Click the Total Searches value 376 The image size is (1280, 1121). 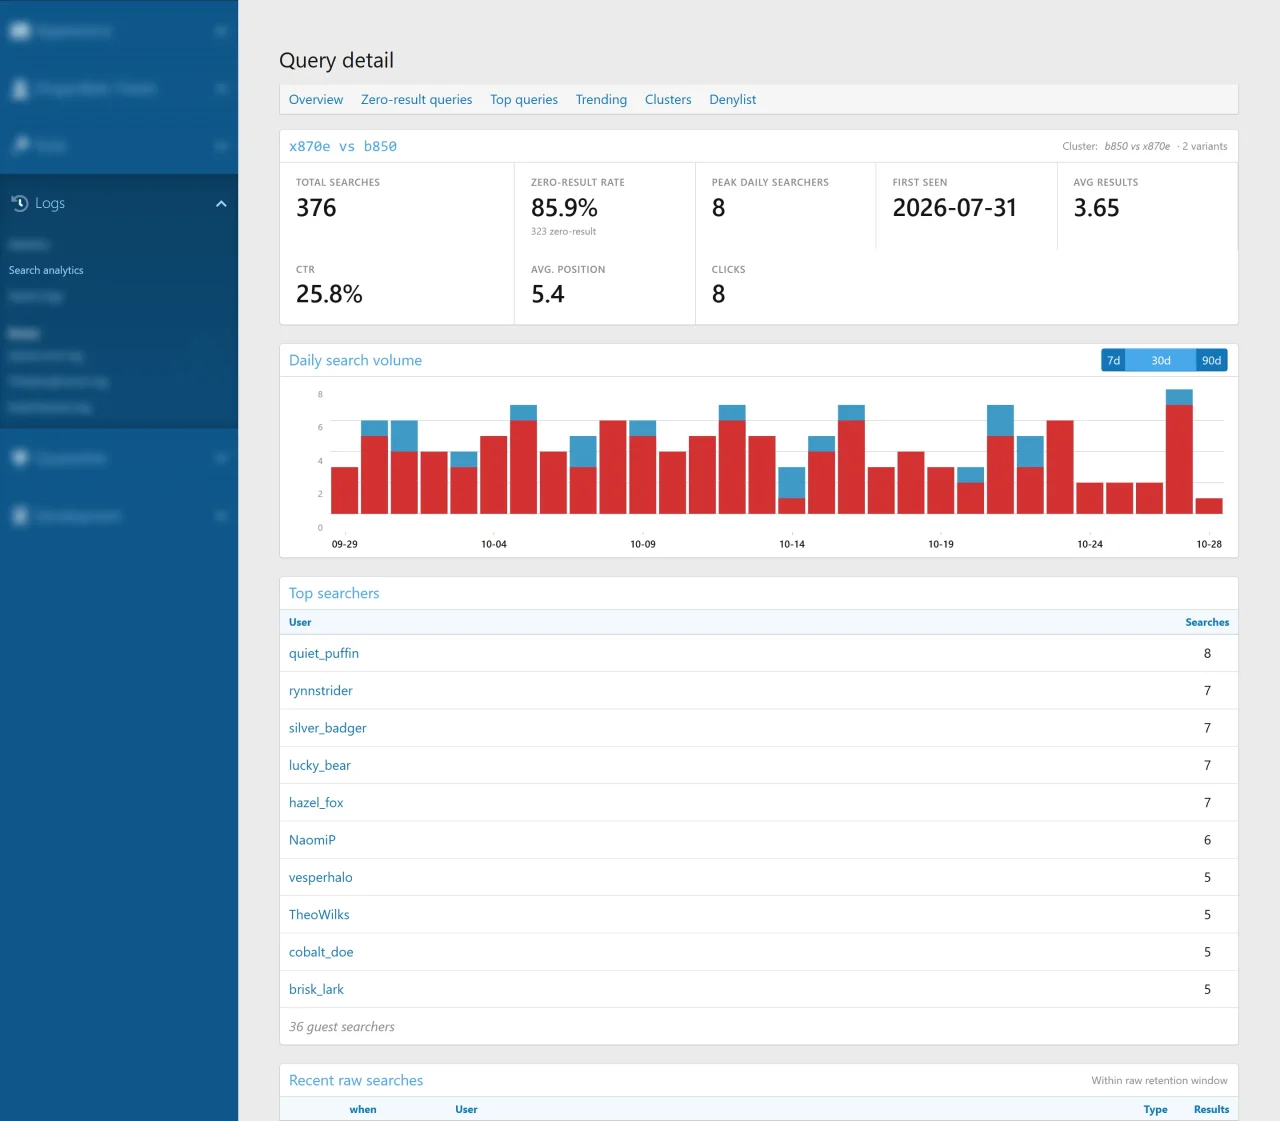pyautogui.click(x=316, y=208)
